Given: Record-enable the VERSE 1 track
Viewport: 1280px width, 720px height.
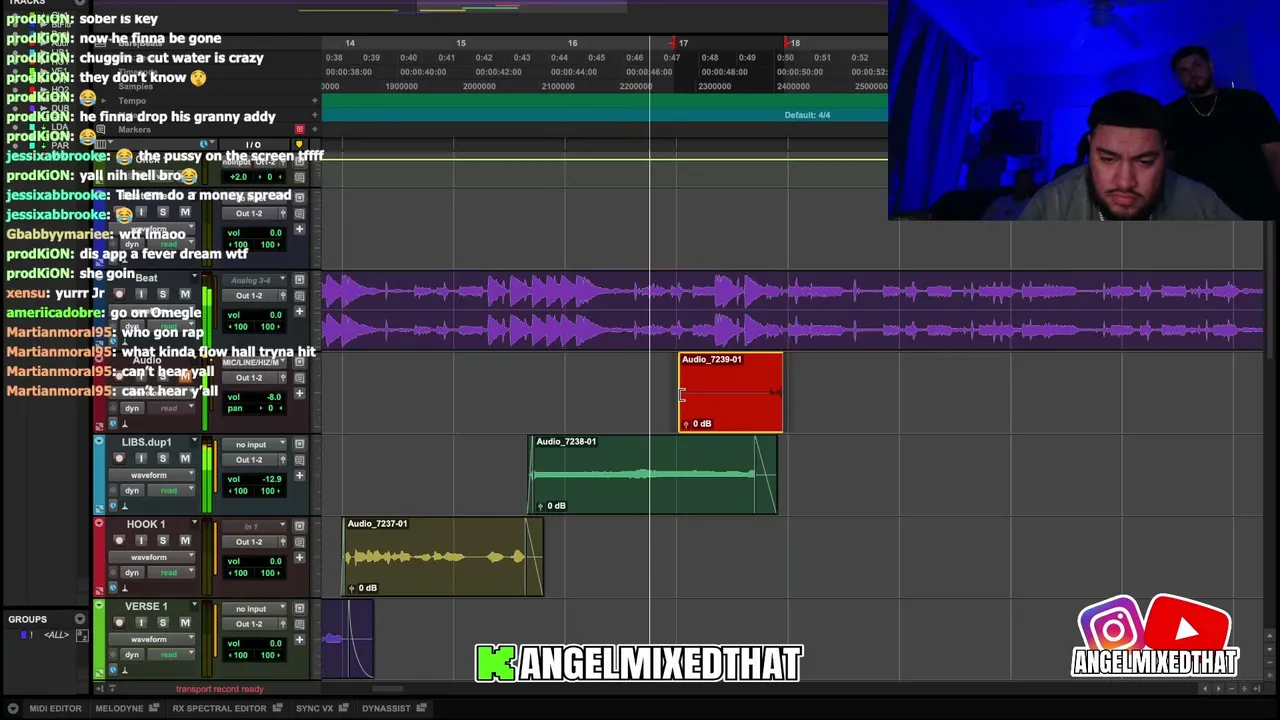Looking at the screenshot, I should coord(119,622).
